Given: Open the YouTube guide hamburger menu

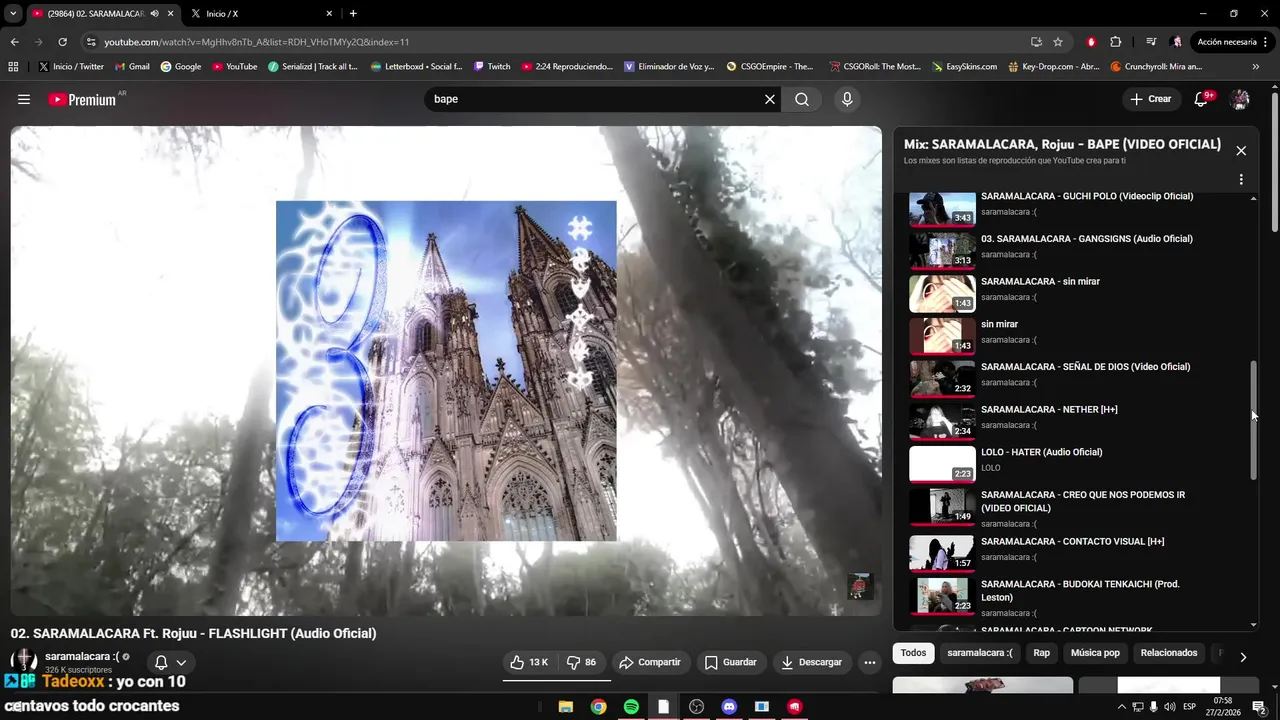Looking at the screenshot, I should [x=24, y=99].
